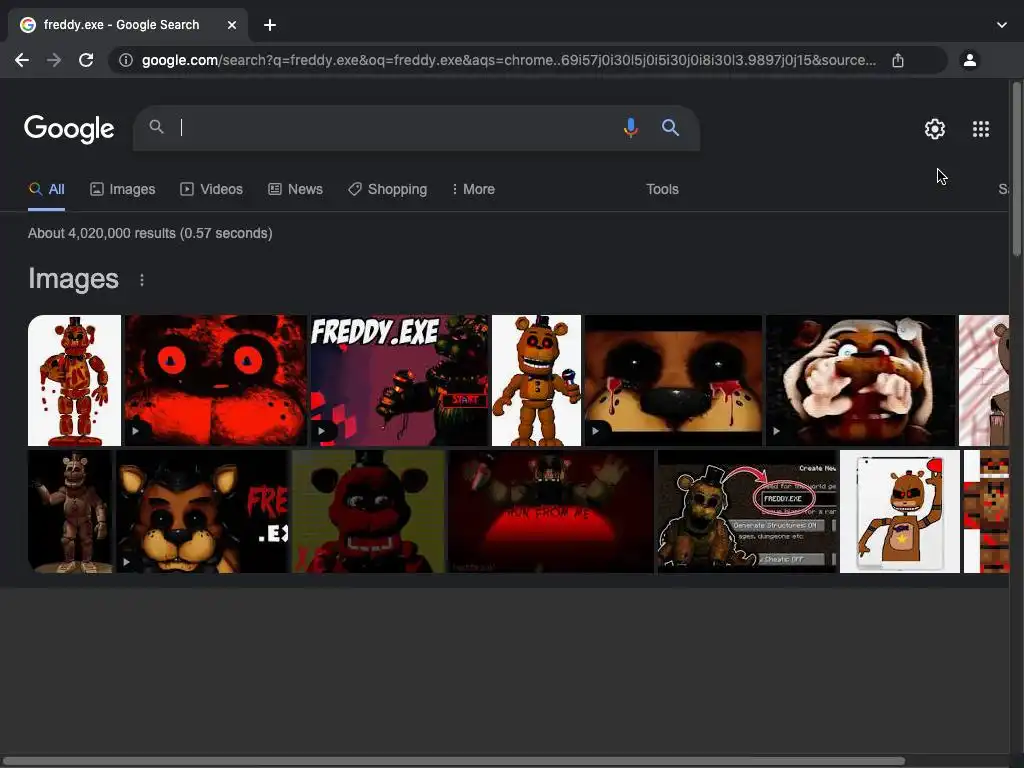Play icon on red glowing-eyes thumbnail

[x=135, y=431]
